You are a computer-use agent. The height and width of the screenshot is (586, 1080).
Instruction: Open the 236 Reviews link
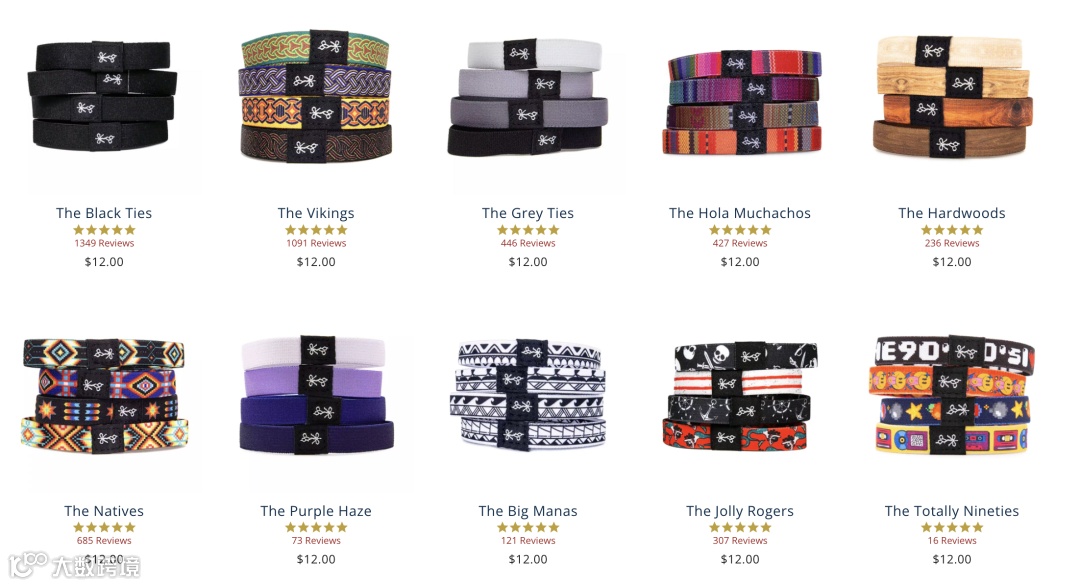(x=952, y=243)
